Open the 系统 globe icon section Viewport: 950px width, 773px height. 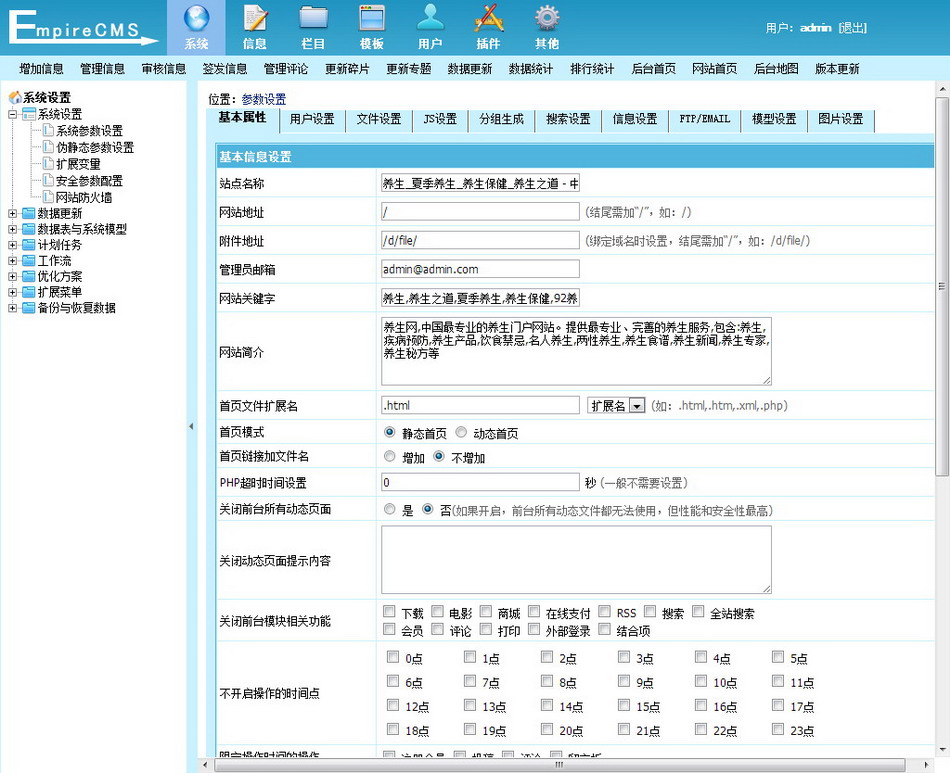[x=197, y=28]
